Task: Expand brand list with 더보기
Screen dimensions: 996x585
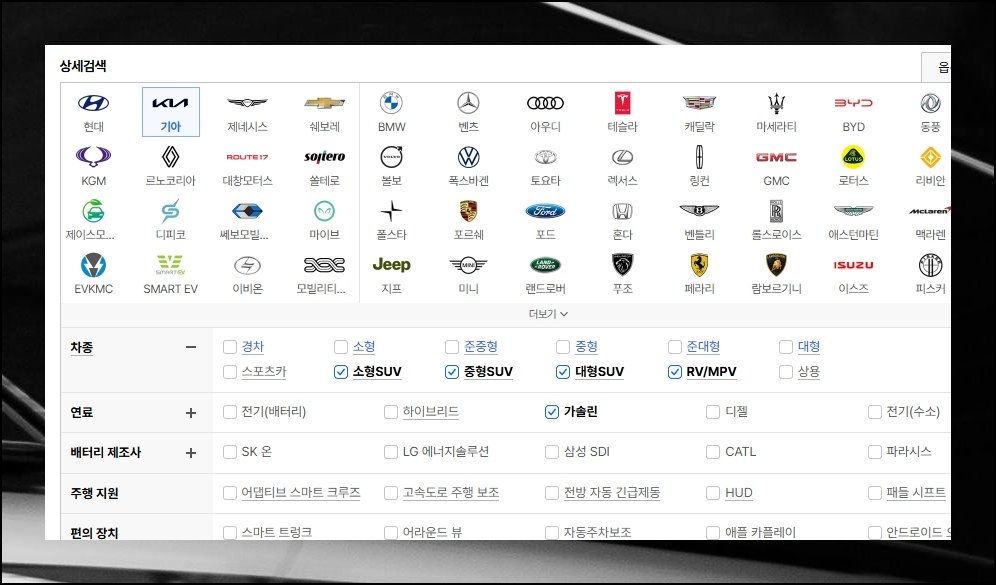Action: [x=549, y=314]
